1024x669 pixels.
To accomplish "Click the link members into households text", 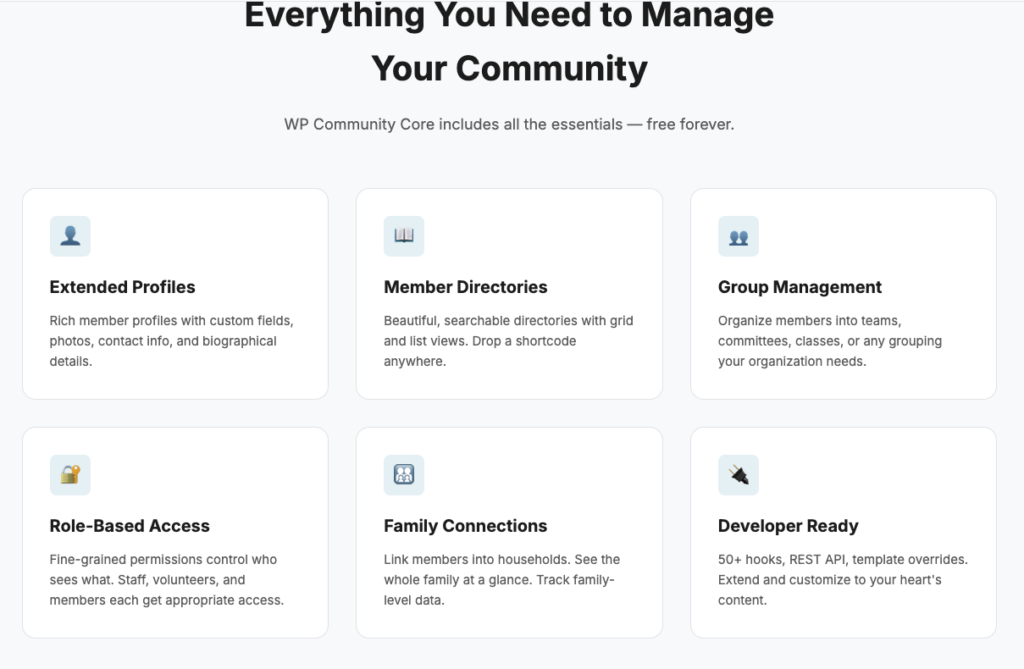I will coord(501,580).
